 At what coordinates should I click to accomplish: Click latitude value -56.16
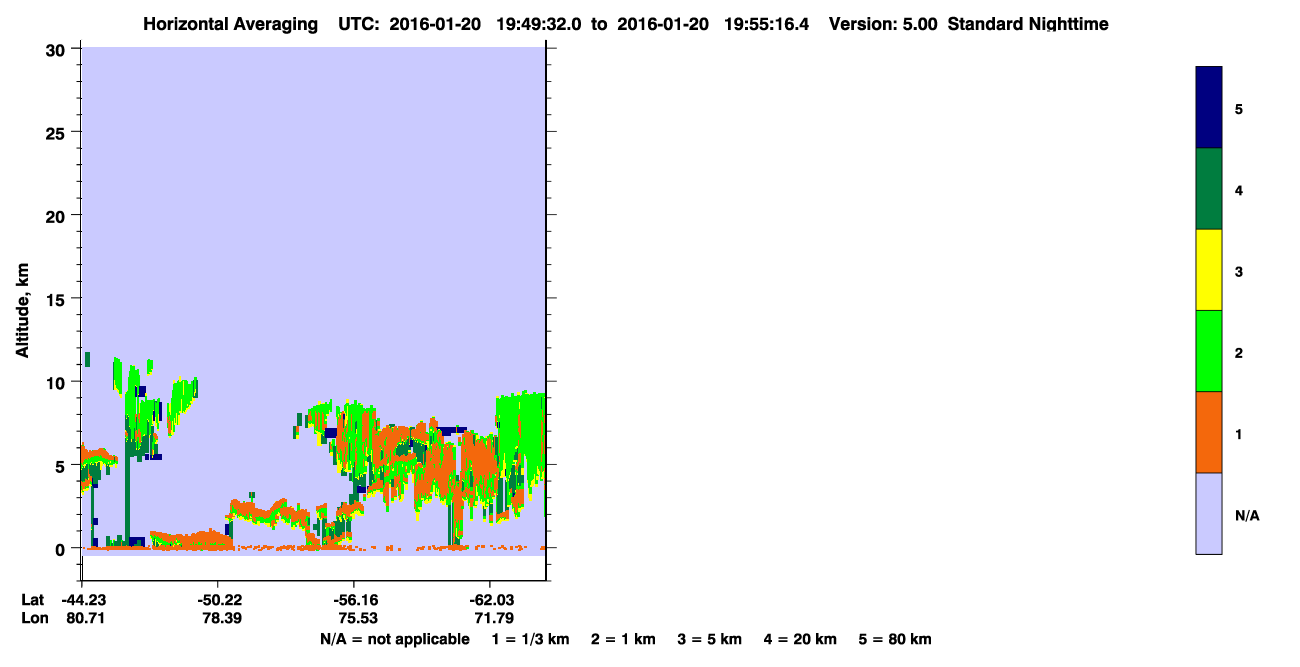tap(354, 600)
